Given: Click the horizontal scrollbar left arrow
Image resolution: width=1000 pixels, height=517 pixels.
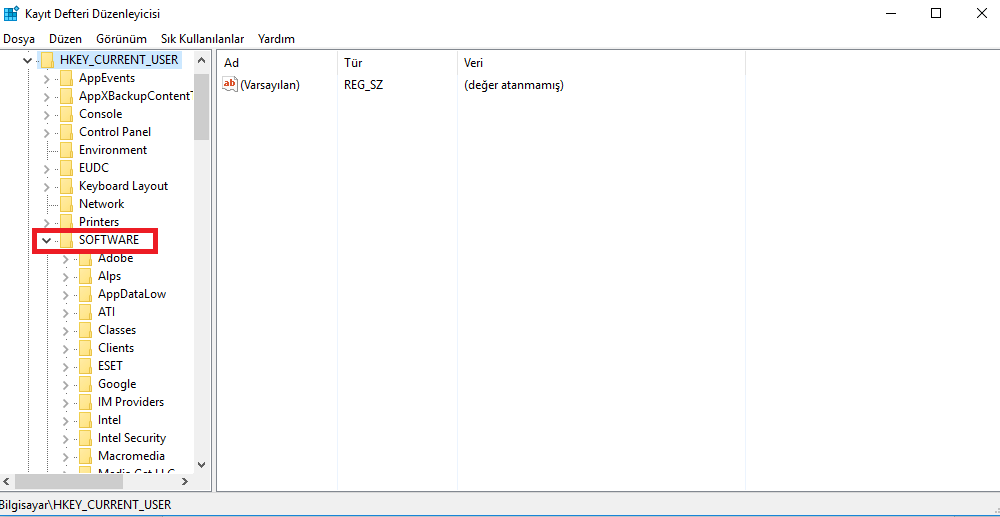Looking at the screenshot, I should point(7,481).
